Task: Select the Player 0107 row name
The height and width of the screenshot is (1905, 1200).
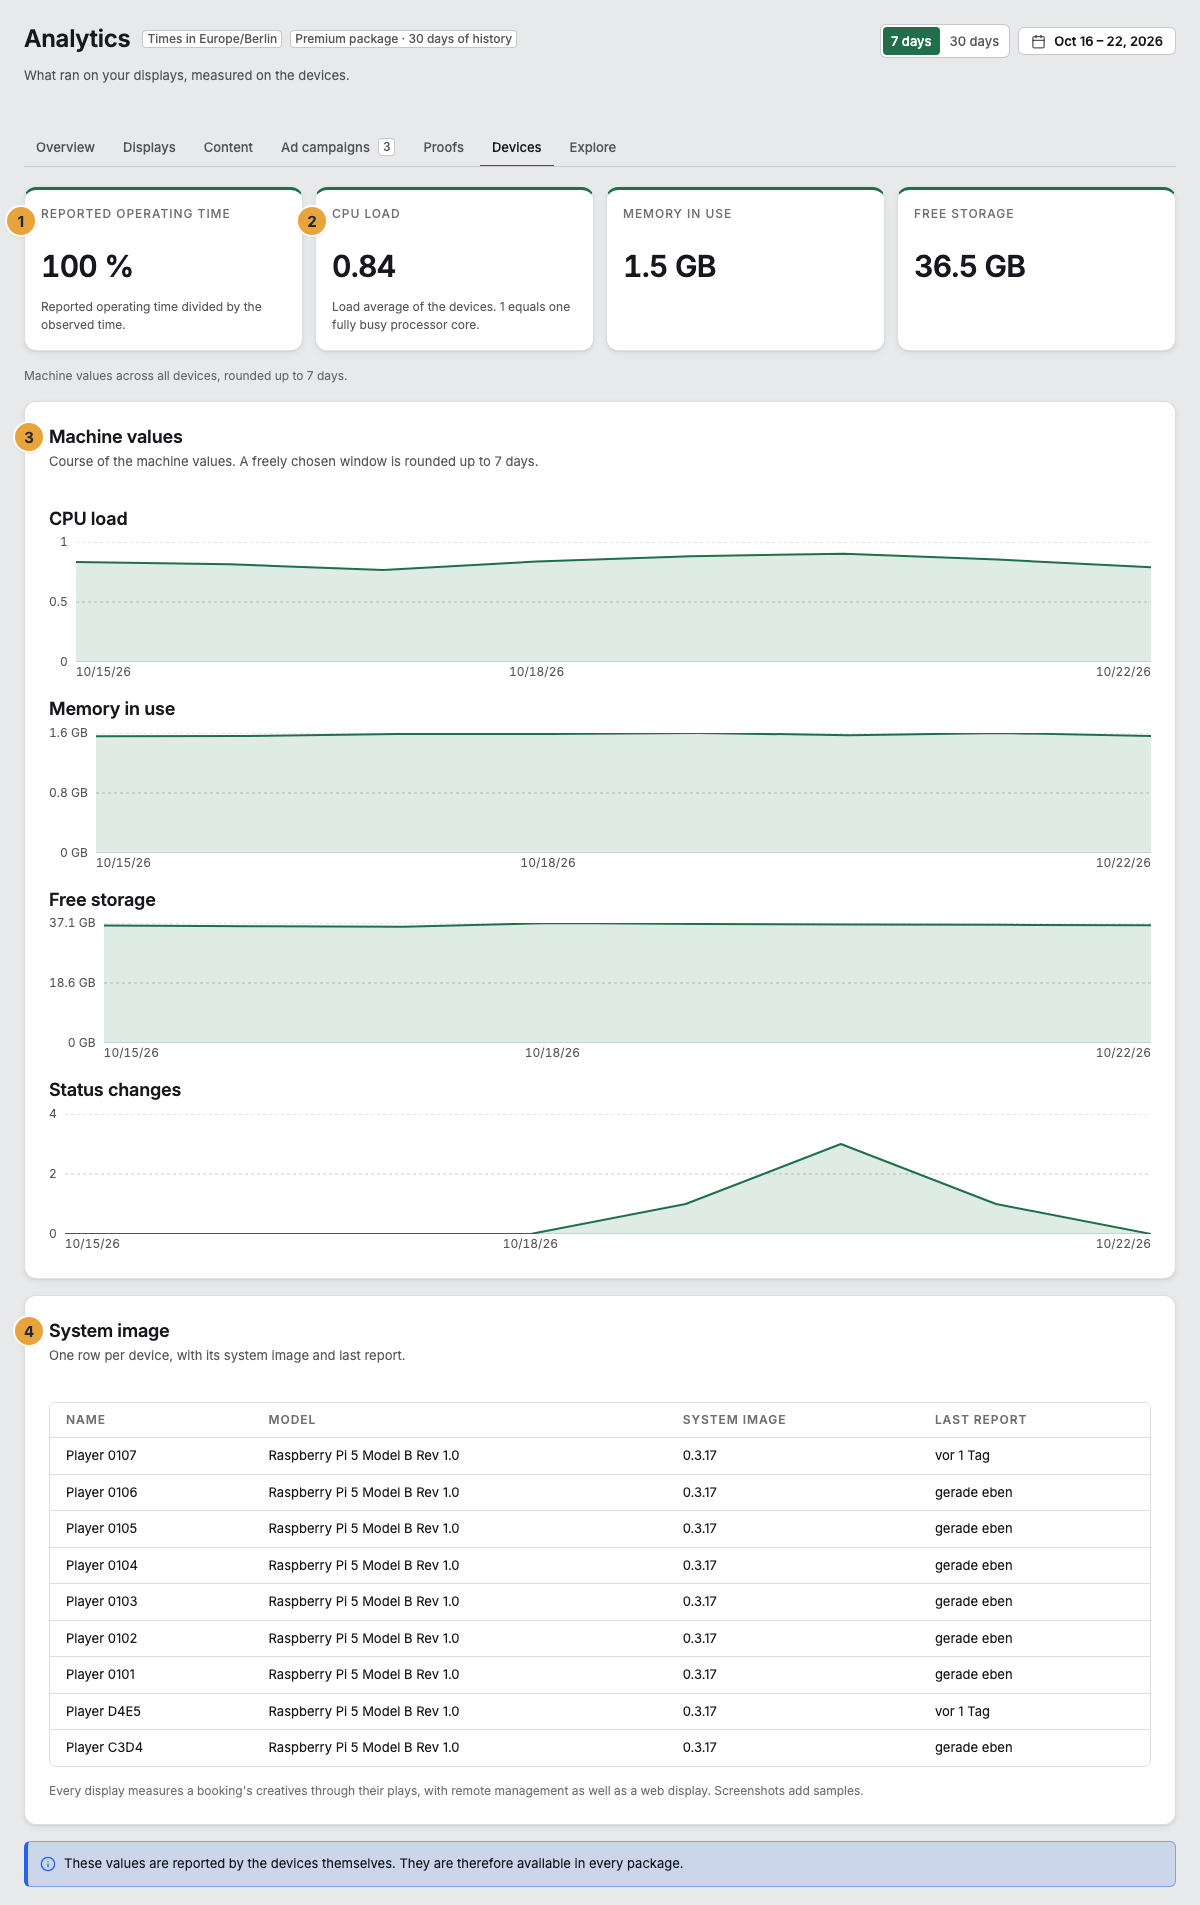Action: tap(101, 1456)
